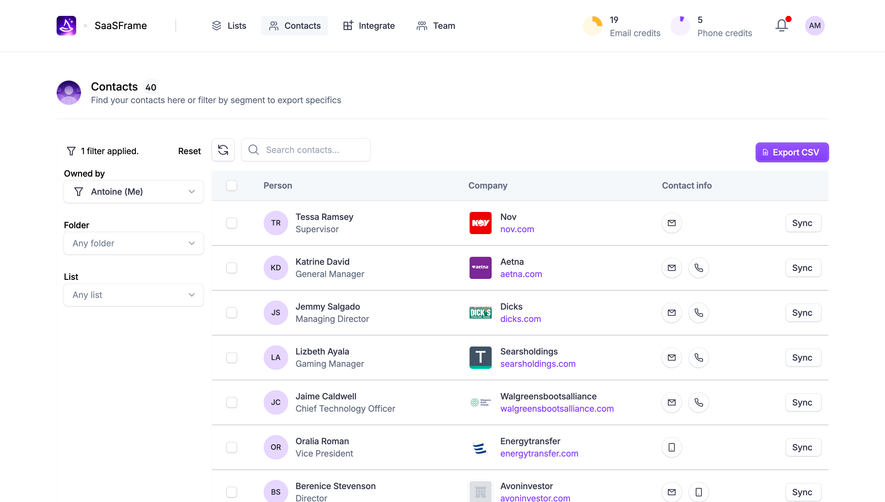Click the email icon for Jemmy Salgado
This screenshot has width=885, height=502.
(x=672, y=312)
